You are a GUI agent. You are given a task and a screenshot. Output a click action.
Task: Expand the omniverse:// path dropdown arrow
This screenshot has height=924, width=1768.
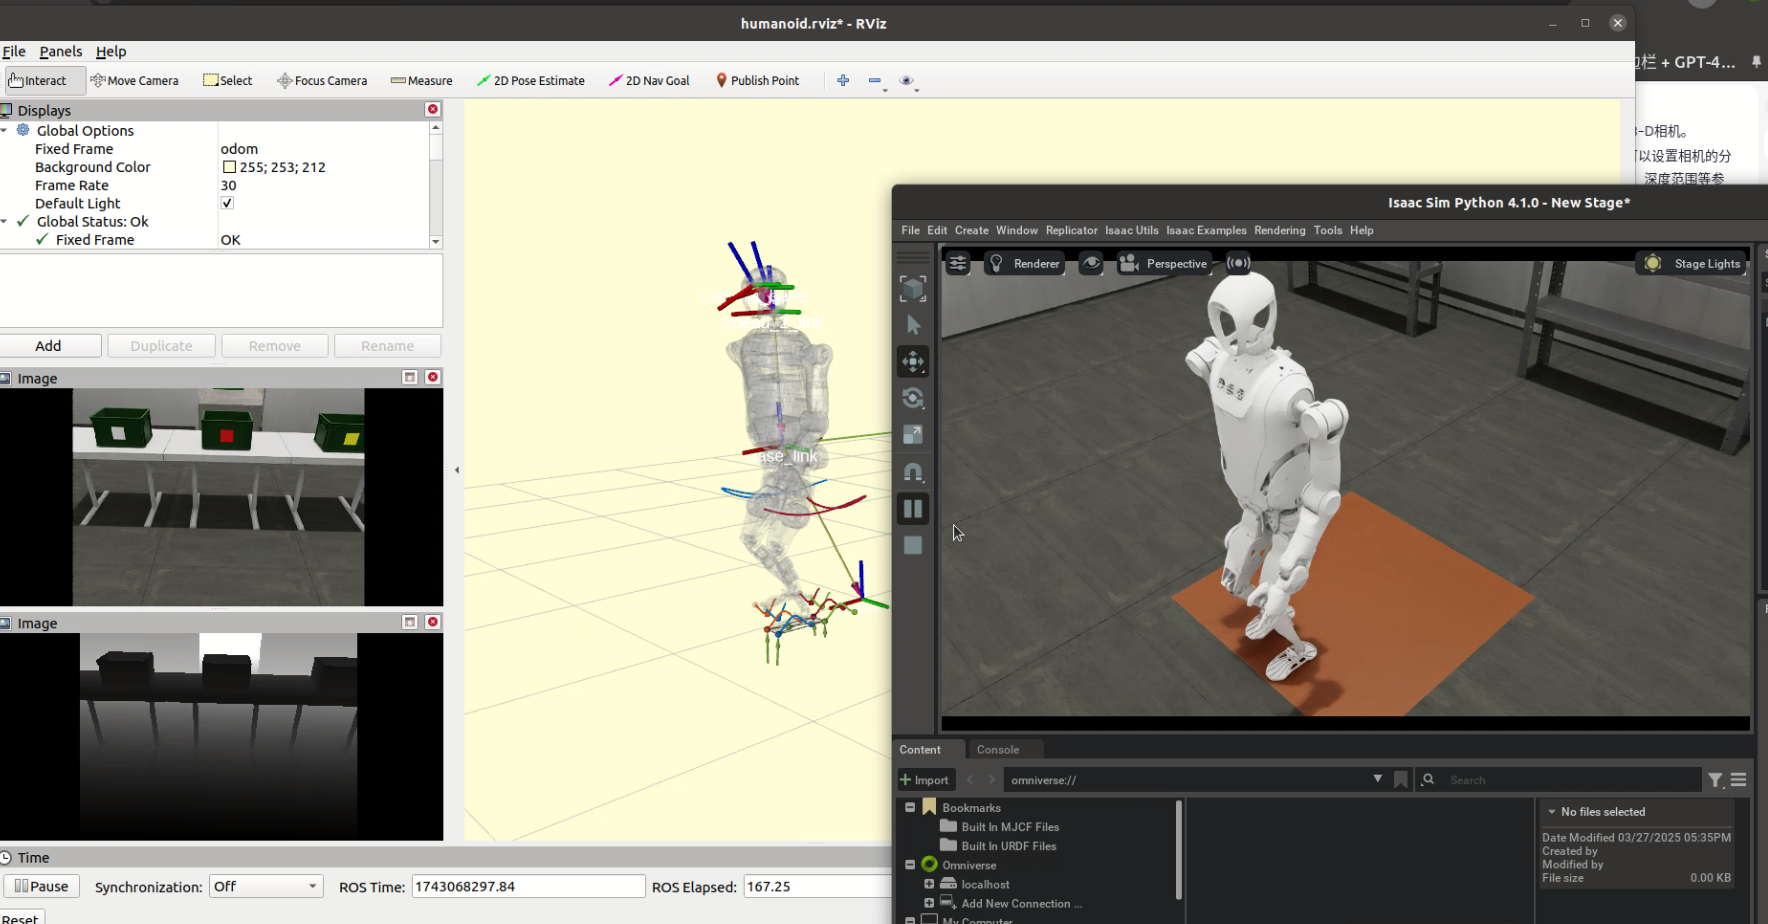click(x=1378, y=778)
